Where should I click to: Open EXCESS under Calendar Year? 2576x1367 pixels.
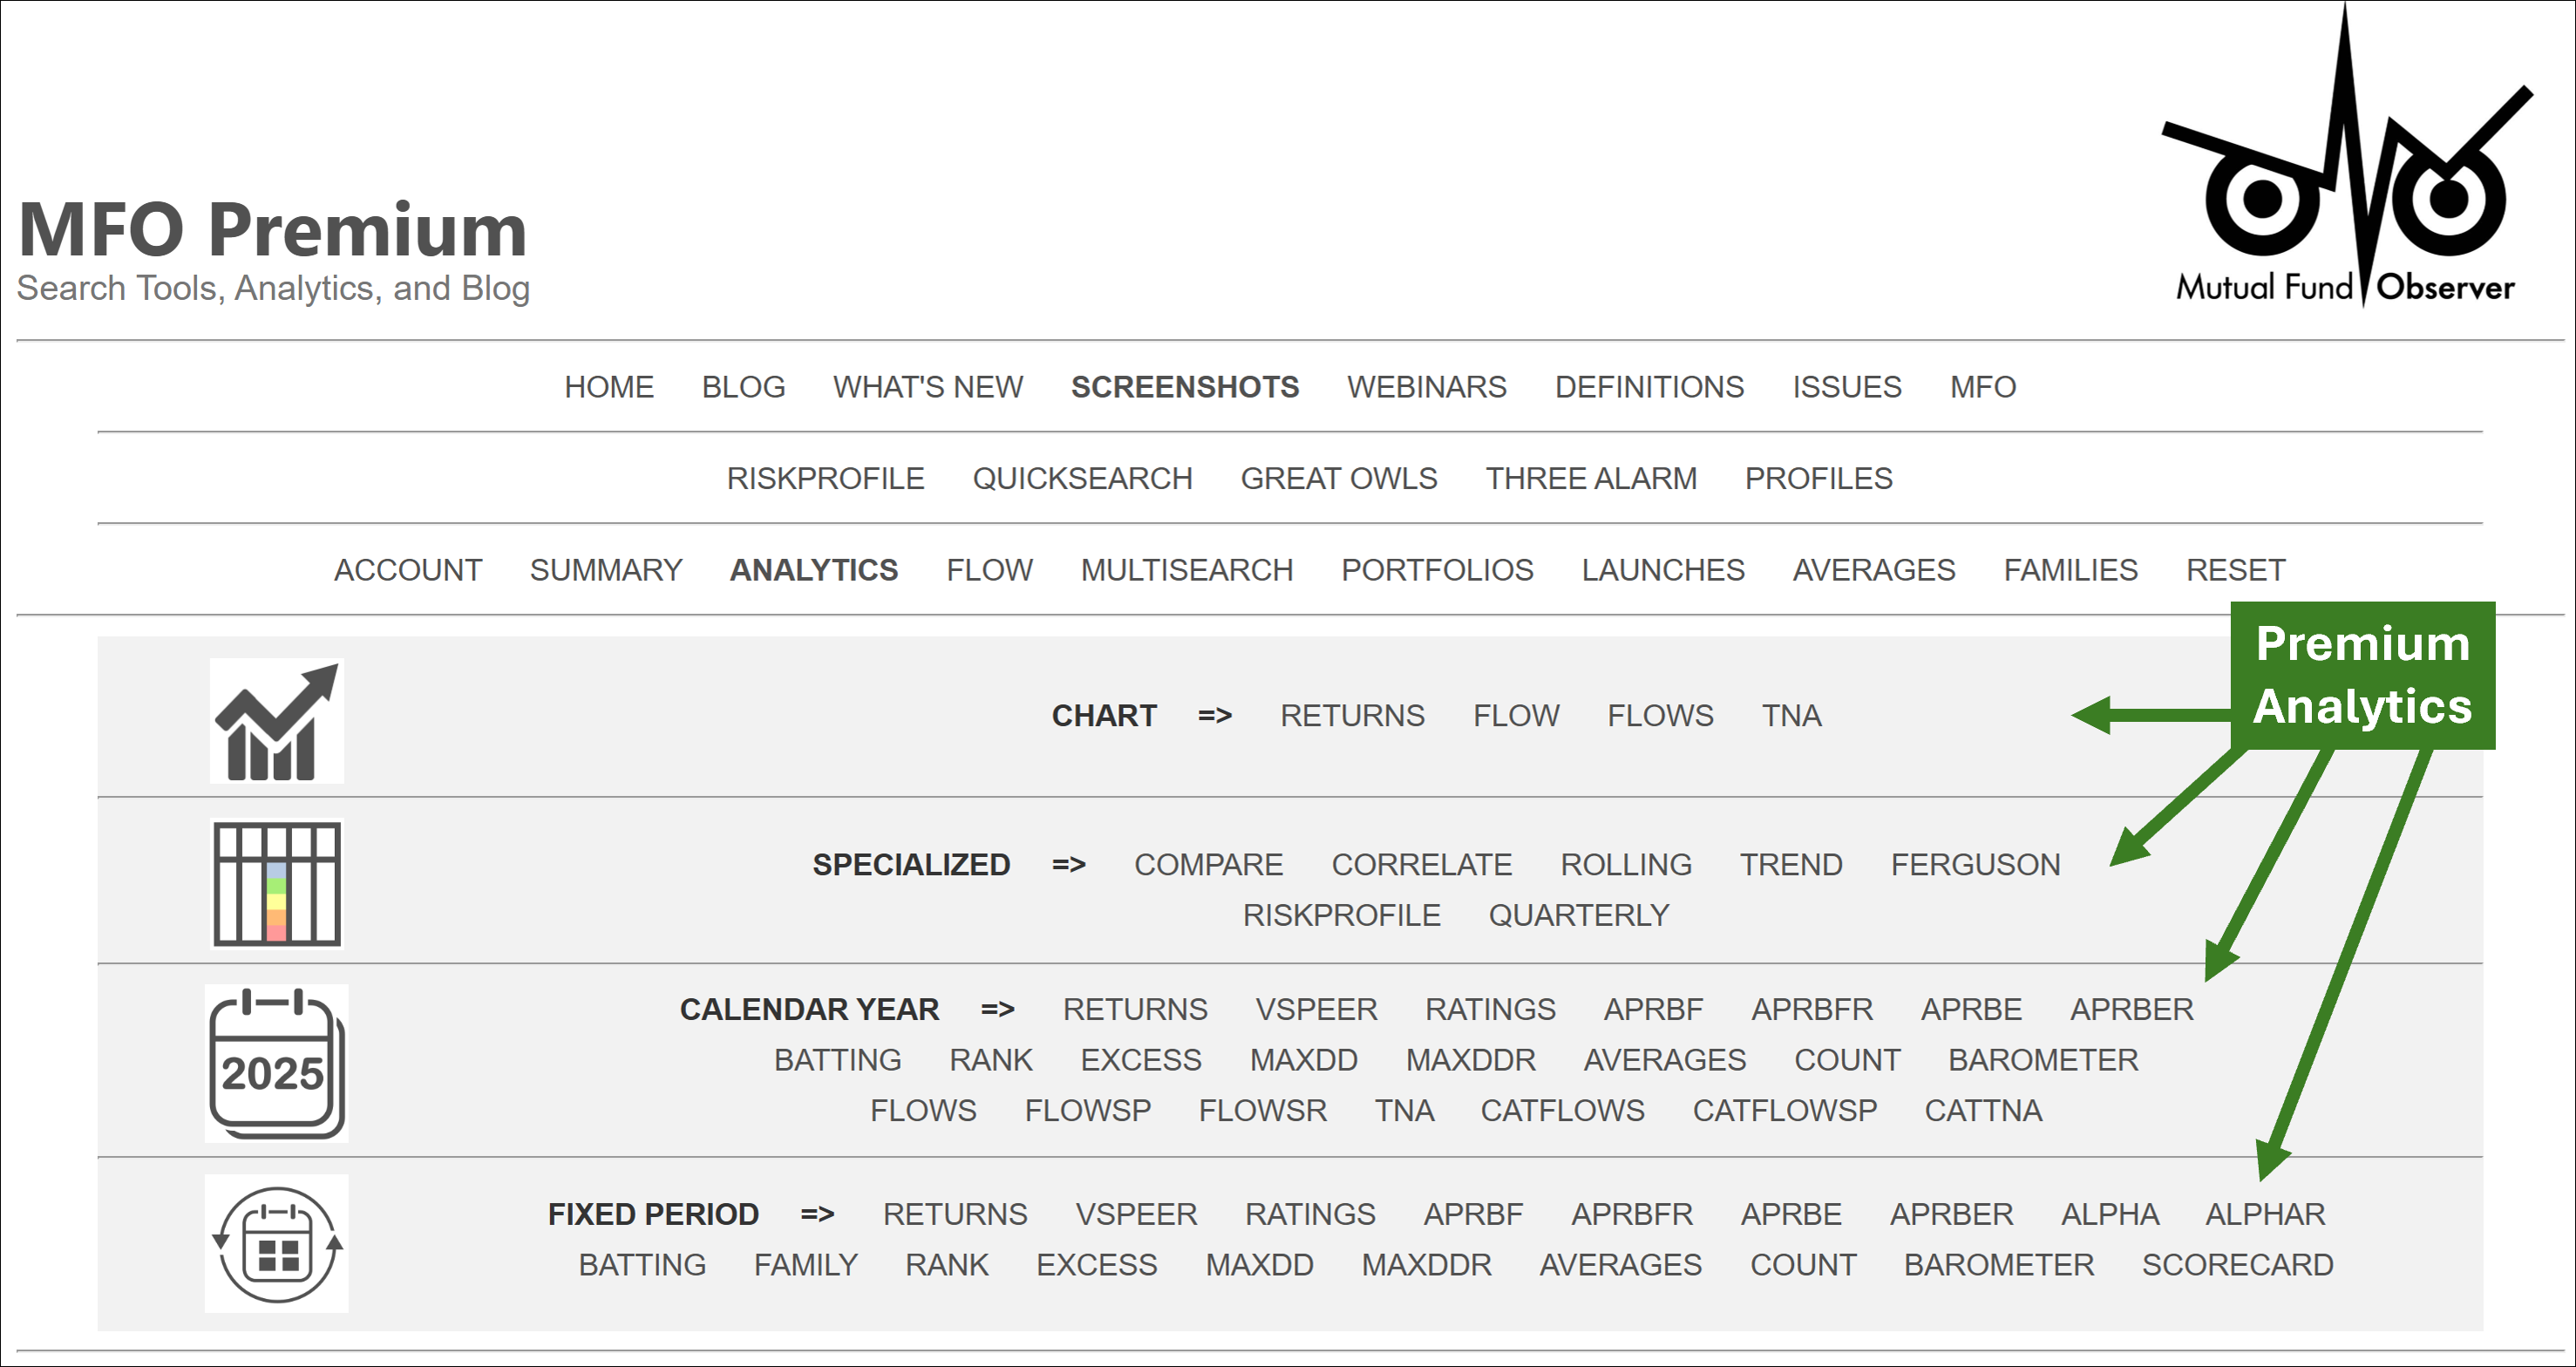click(1141, 1060)
